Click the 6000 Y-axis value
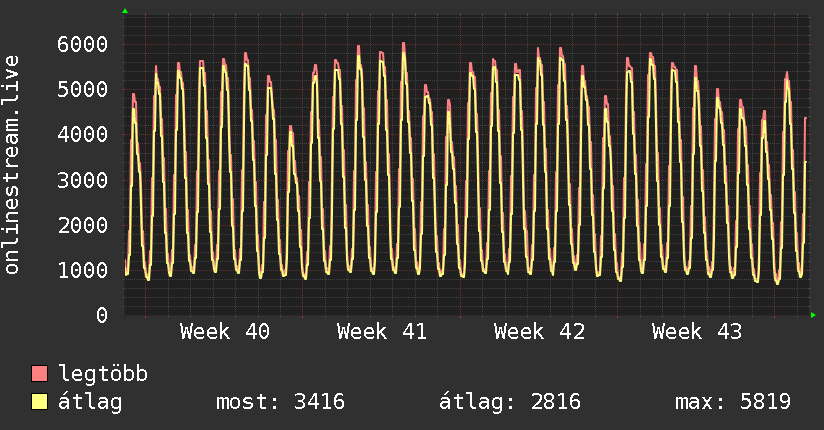The width and height of the screenshot is (824, 430). [x=82, y=44]
